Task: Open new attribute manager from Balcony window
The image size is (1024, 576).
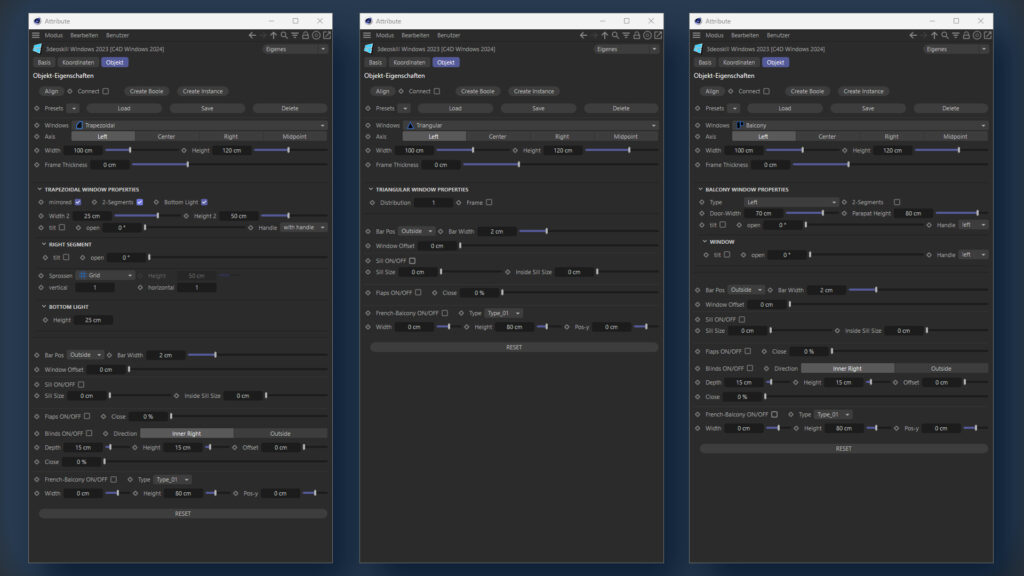Action: [987, 35]
